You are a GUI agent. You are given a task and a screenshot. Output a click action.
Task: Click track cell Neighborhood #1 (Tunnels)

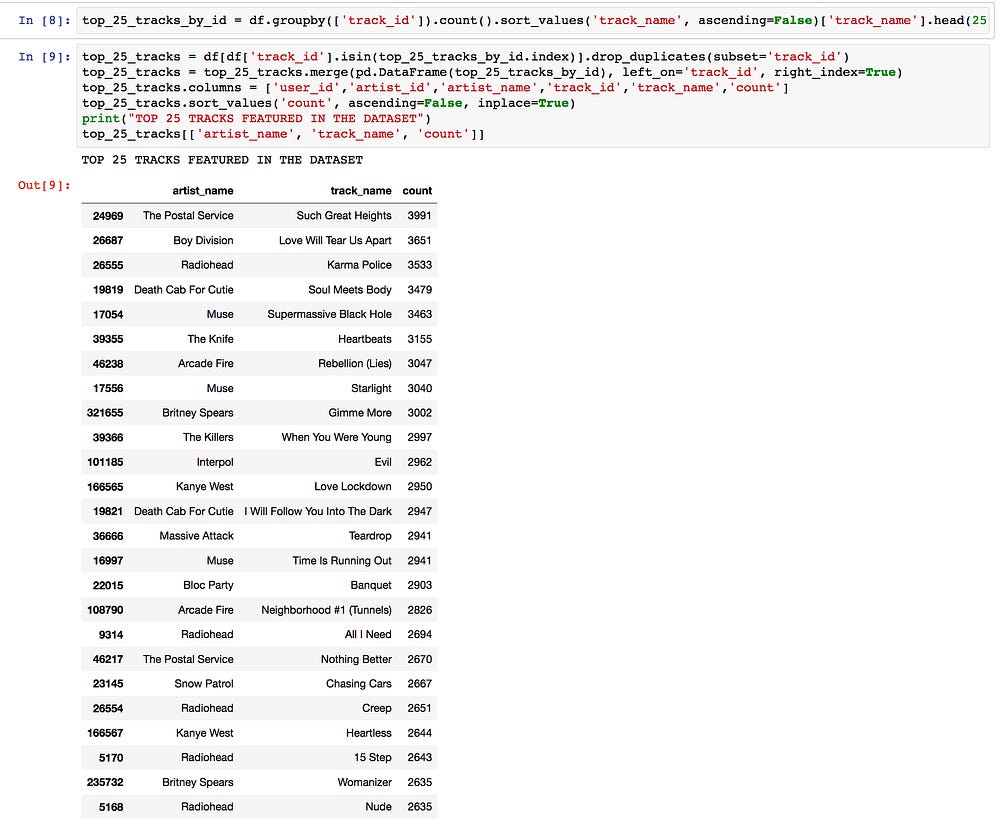327,611
